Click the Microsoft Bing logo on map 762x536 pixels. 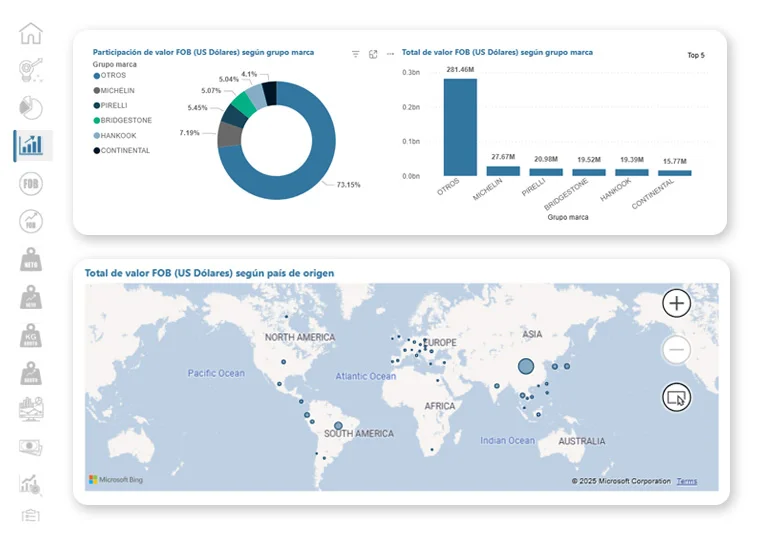pos(116,480)
